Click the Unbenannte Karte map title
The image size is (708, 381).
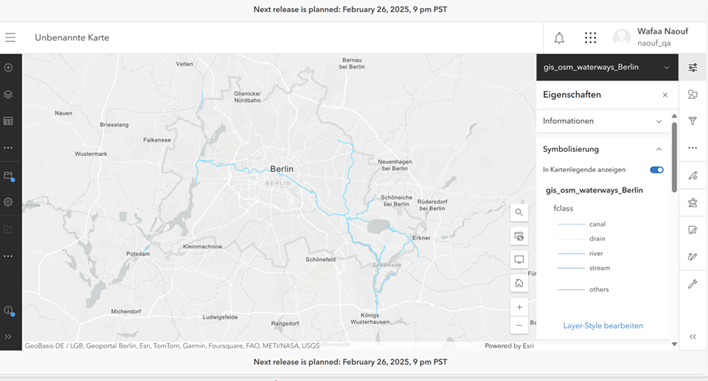point(72,37)
